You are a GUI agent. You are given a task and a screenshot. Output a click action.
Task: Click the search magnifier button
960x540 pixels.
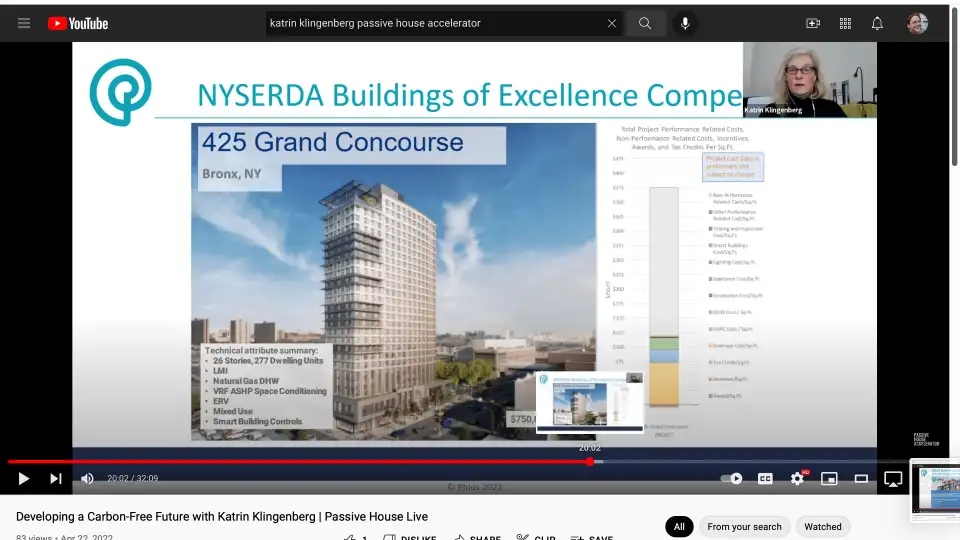[x=646, y=23]
